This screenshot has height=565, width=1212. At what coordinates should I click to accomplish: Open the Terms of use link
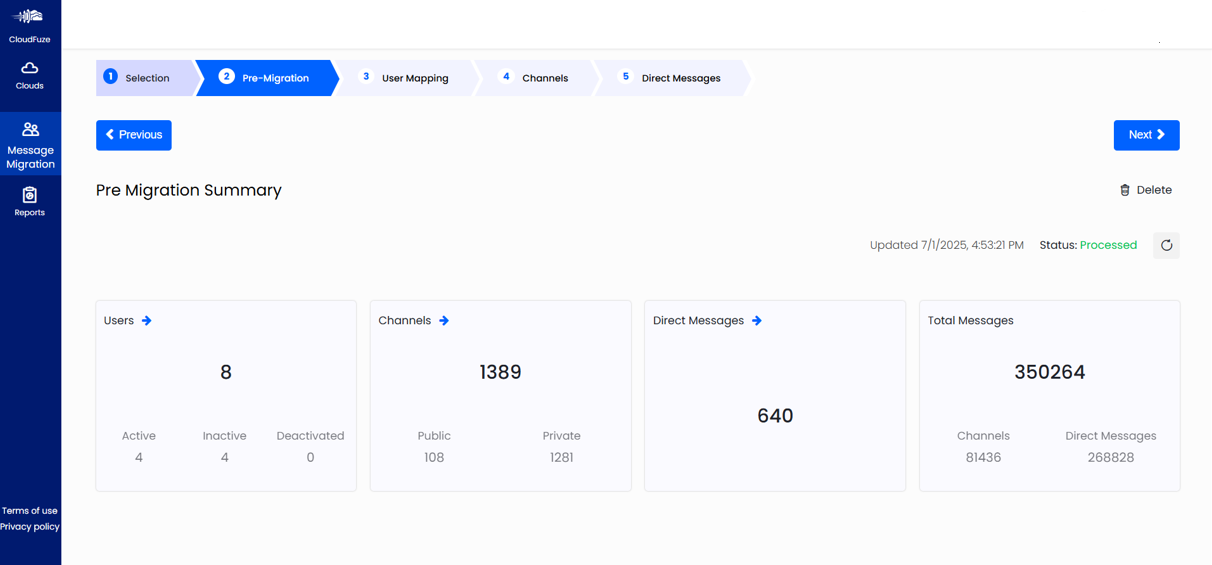point(30,511)
